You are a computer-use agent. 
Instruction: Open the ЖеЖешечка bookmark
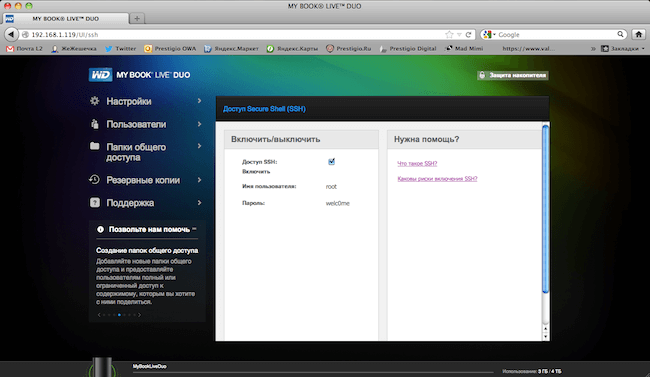point(74,49)
